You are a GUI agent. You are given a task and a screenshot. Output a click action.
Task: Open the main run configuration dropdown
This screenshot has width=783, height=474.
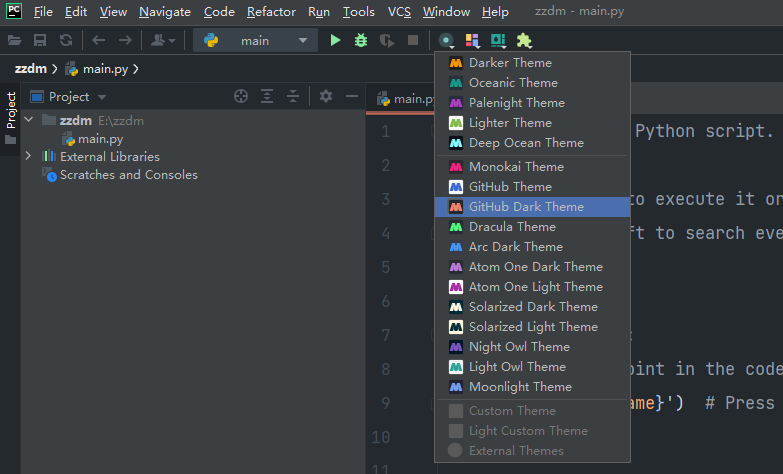click(255, 40)
